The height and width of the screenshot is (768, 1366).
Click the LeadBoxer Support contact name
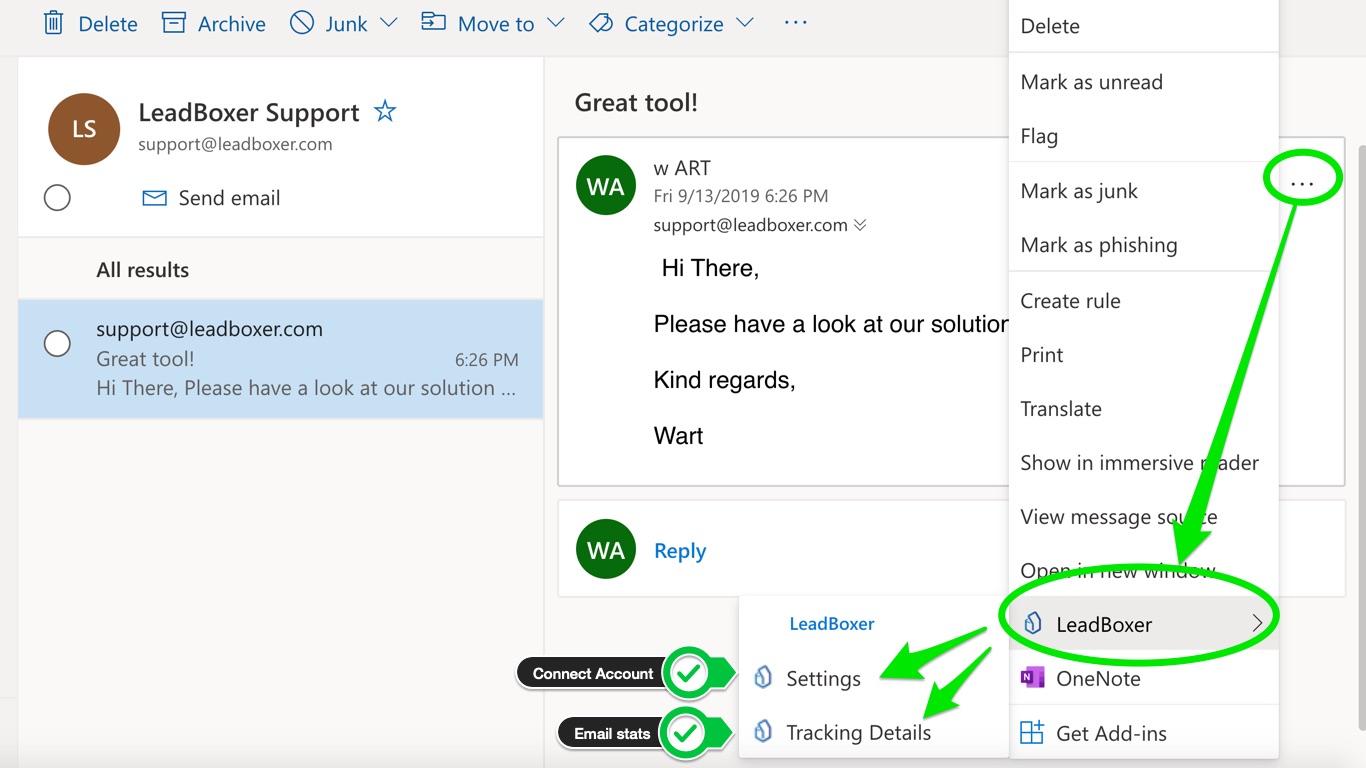point(249,112)
